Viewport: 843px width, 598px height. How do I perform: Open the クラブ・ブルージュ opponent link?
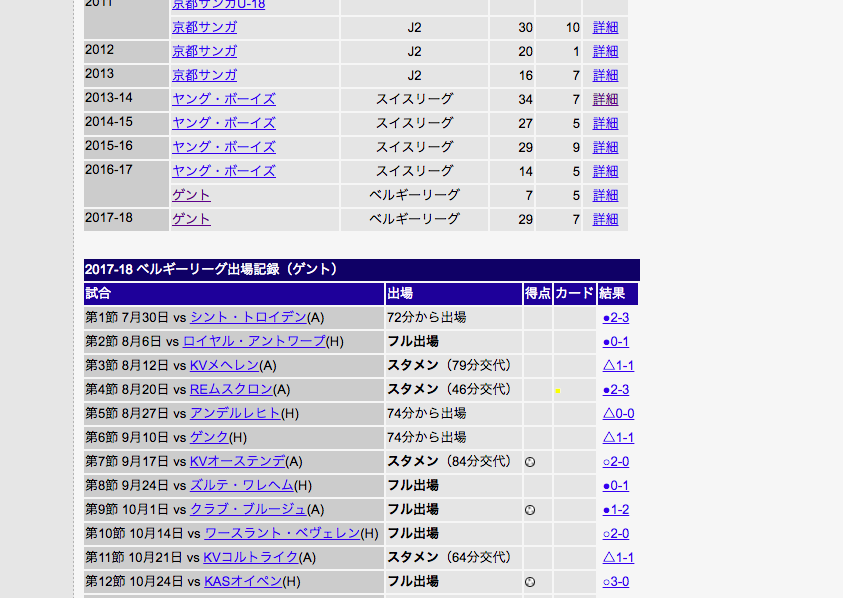tap(248, 509)
